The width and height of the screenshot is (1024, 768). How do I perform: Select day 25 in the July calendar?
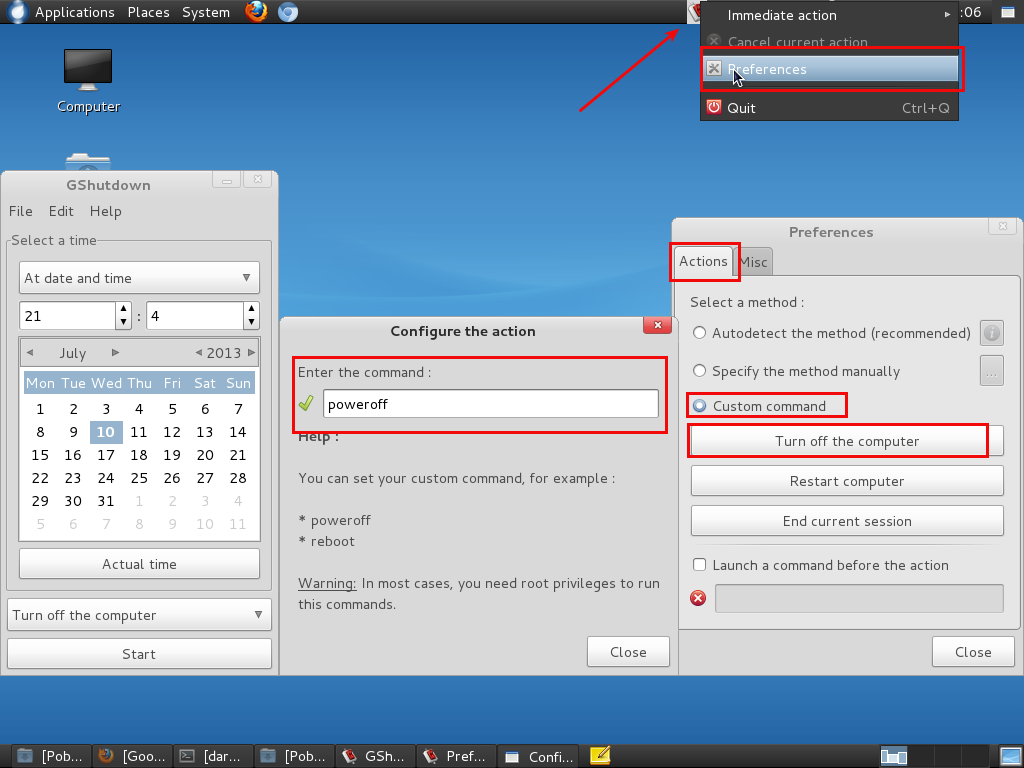point(138,477)
